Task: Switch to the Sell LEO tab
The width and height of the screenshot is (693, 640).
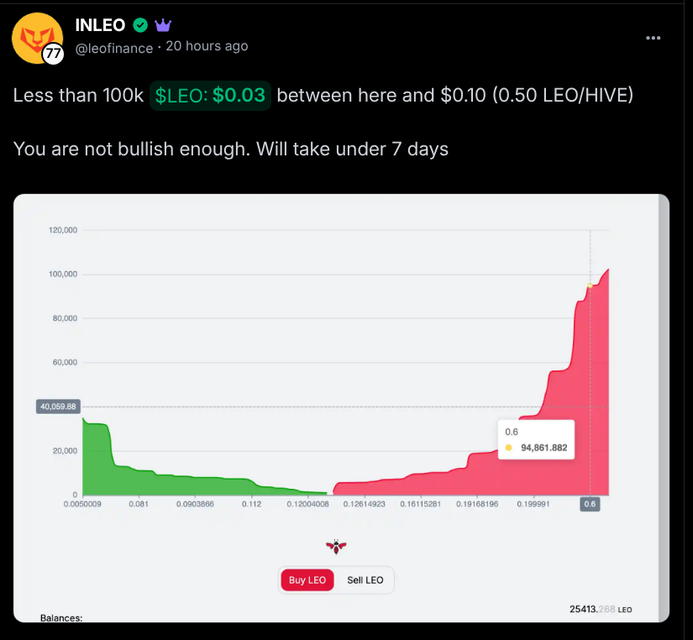Action: [365, 580]
